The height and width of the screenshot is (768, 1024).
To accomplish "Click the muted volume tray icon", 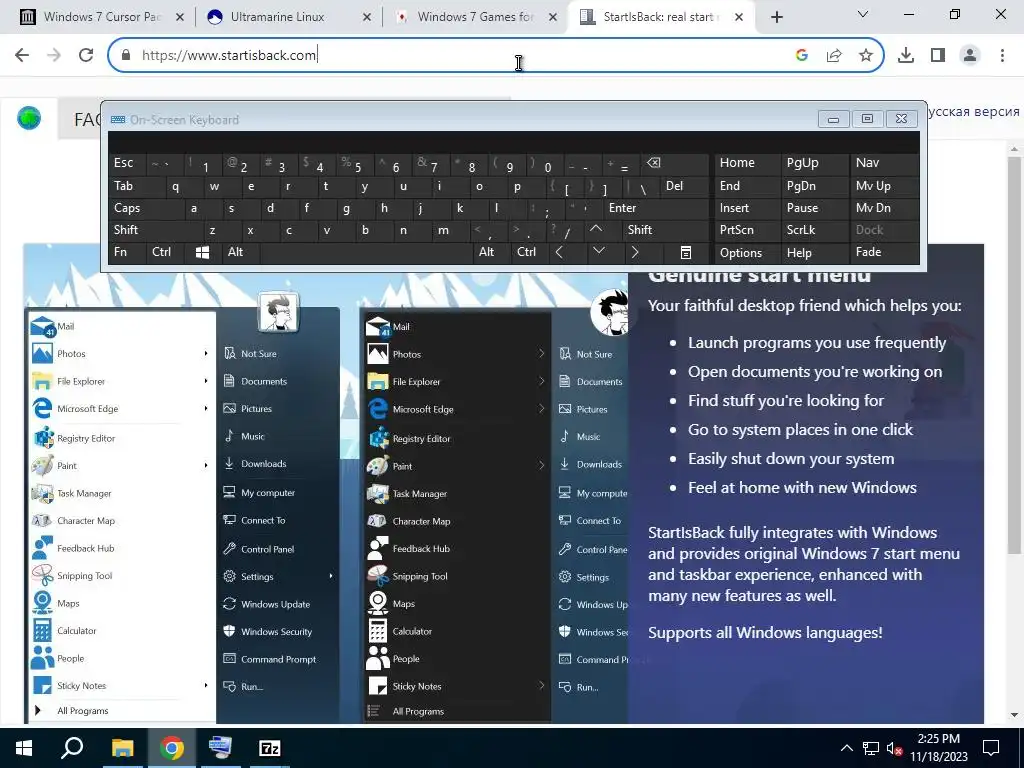I will point(894,748).
